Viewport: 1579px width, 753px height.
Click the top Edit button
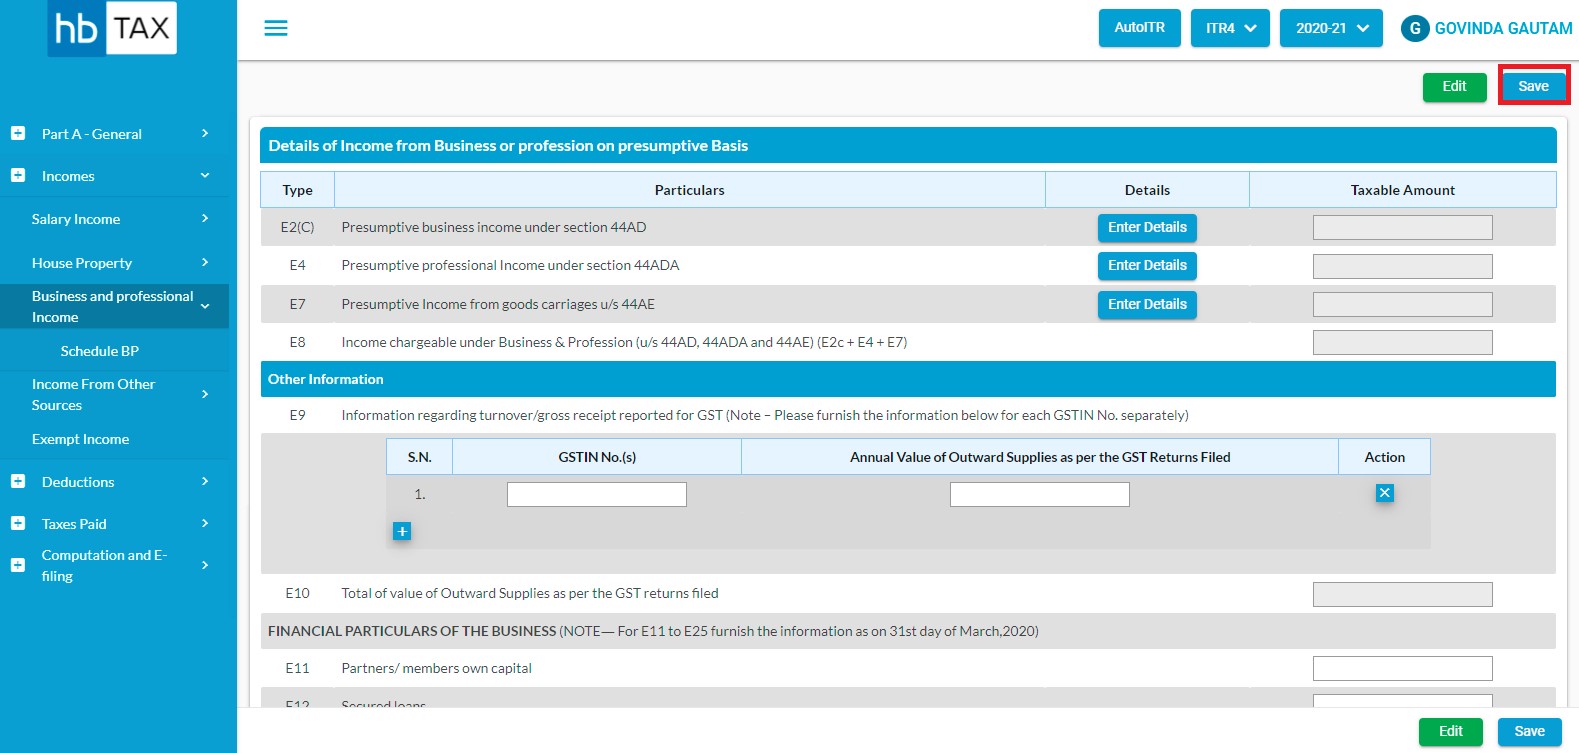coord(1455,87)
